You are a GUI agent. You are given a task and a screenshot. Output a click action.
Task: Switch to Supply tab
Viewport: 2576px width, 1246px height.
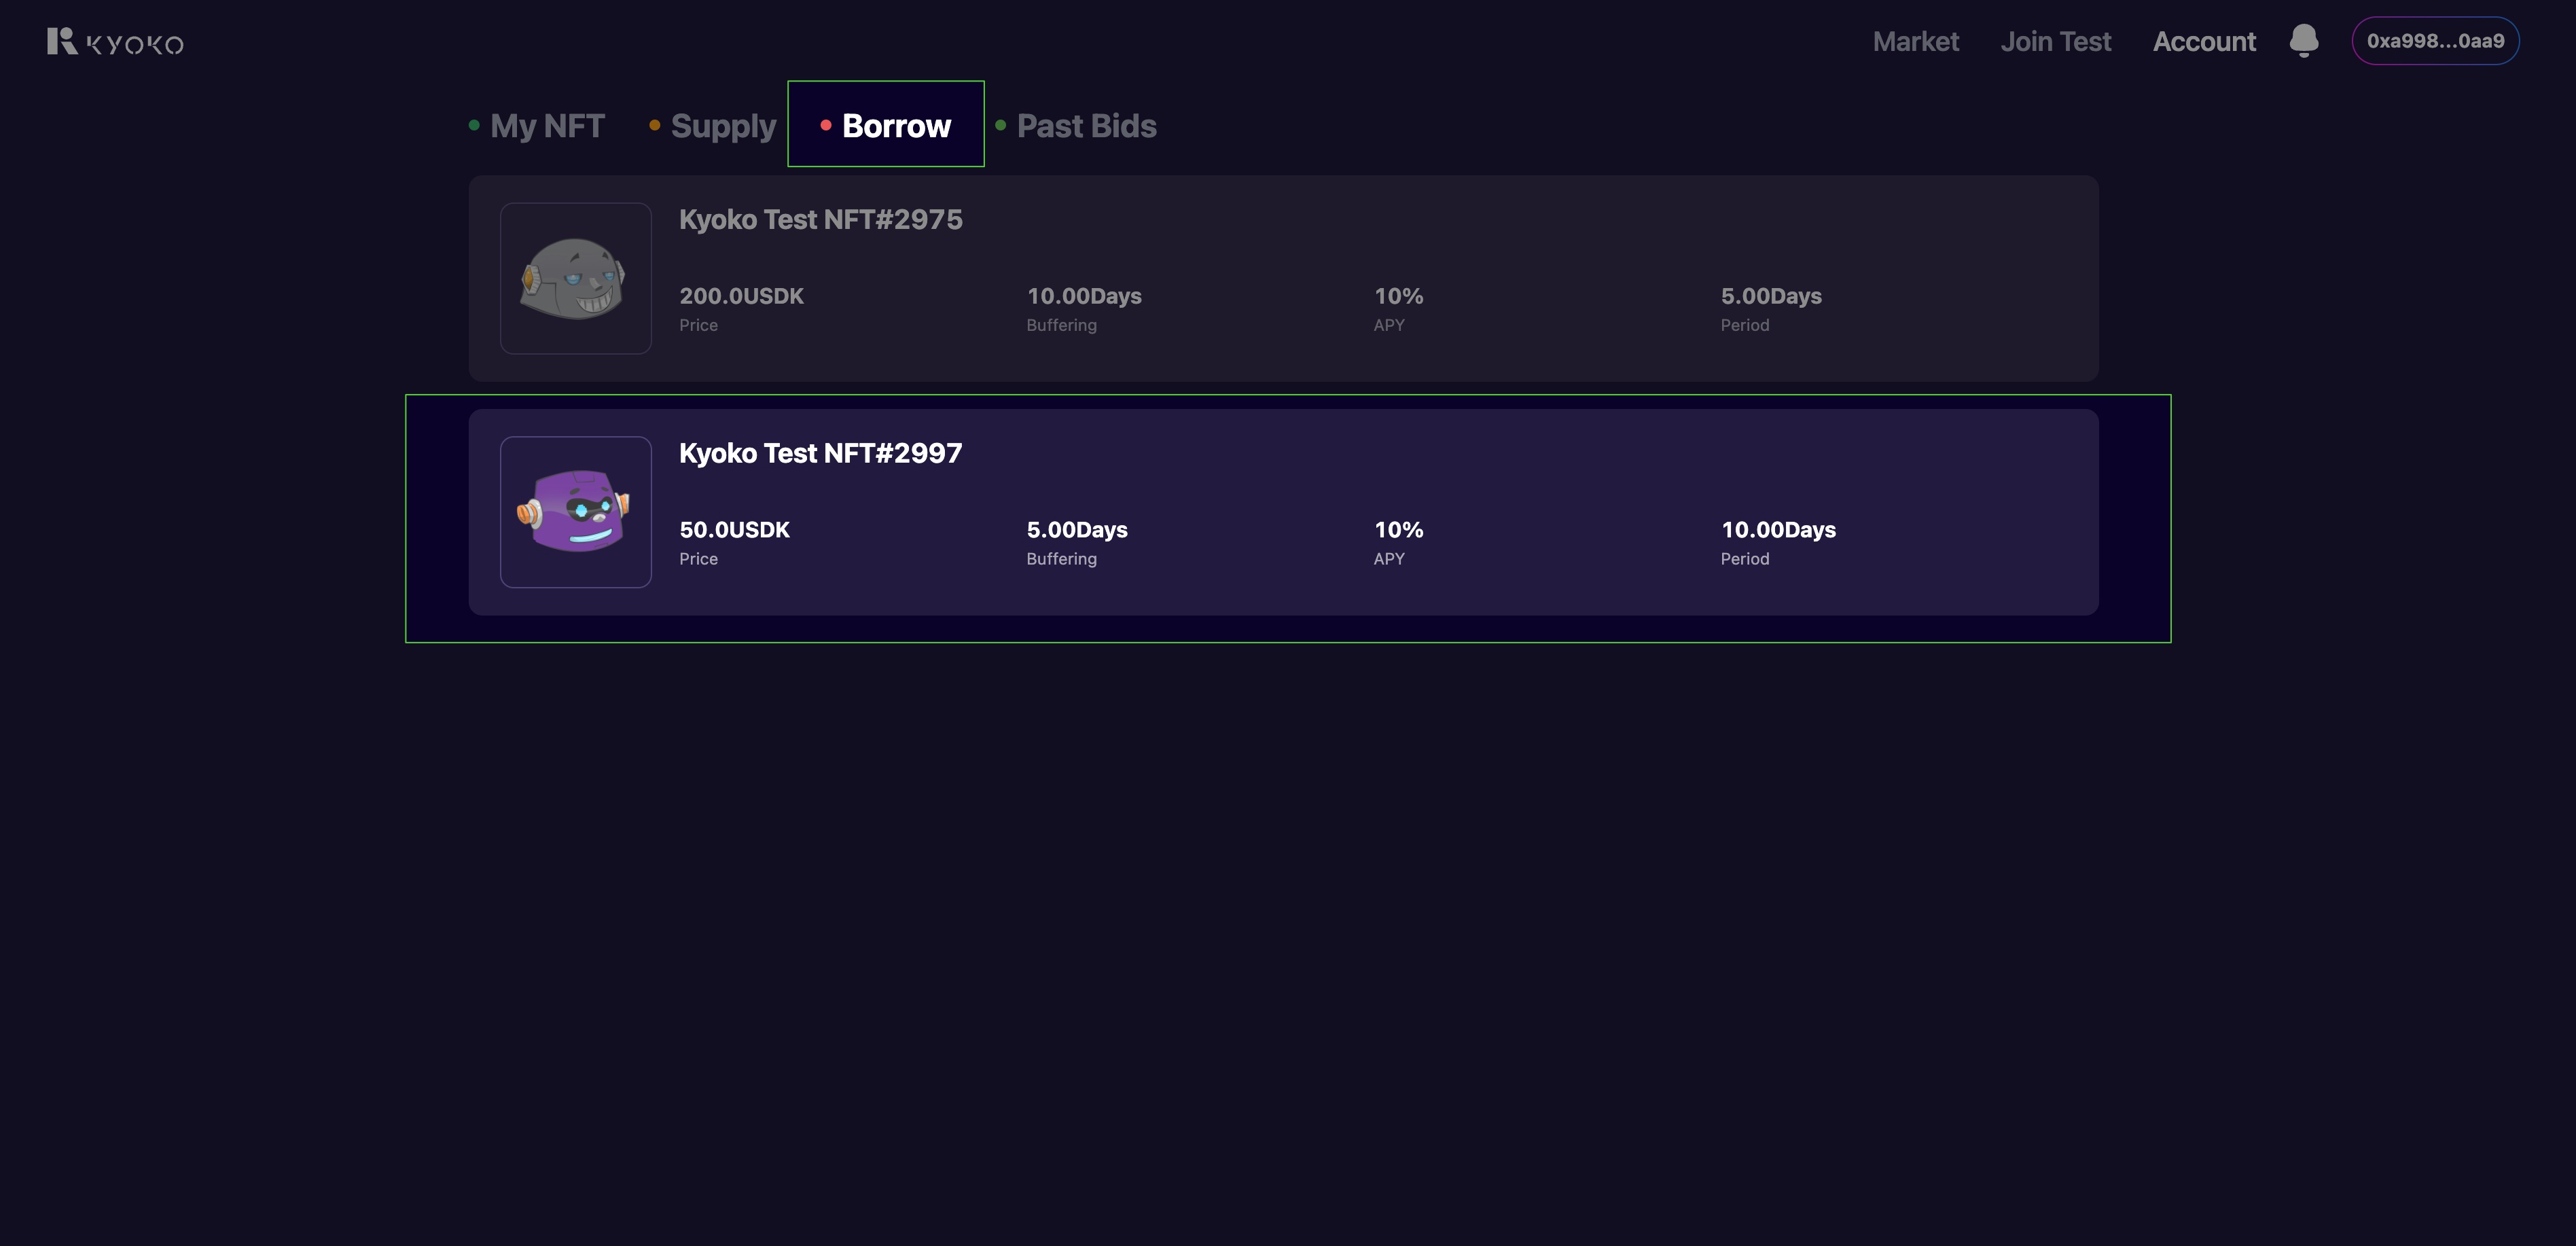712,126
